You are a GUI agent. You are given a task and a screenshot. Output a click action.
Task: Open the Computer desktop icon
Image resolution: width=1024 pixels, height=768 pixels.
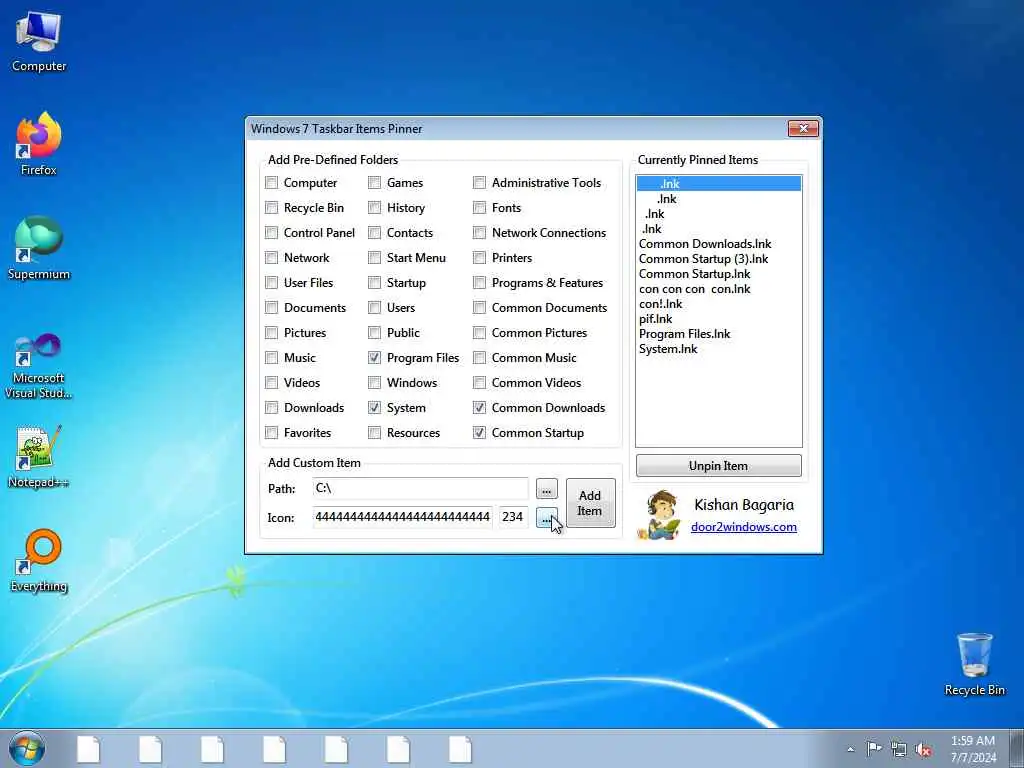[x=39, y=41]
